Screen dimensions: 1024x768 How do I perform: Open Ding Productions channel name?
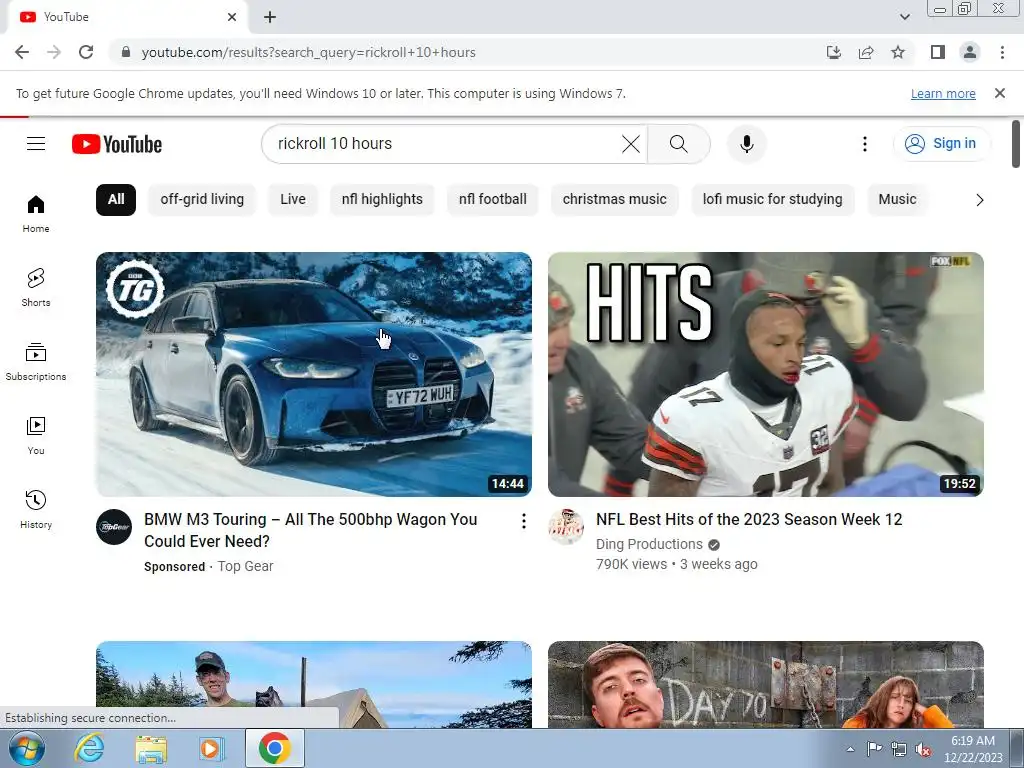[649, 544]
